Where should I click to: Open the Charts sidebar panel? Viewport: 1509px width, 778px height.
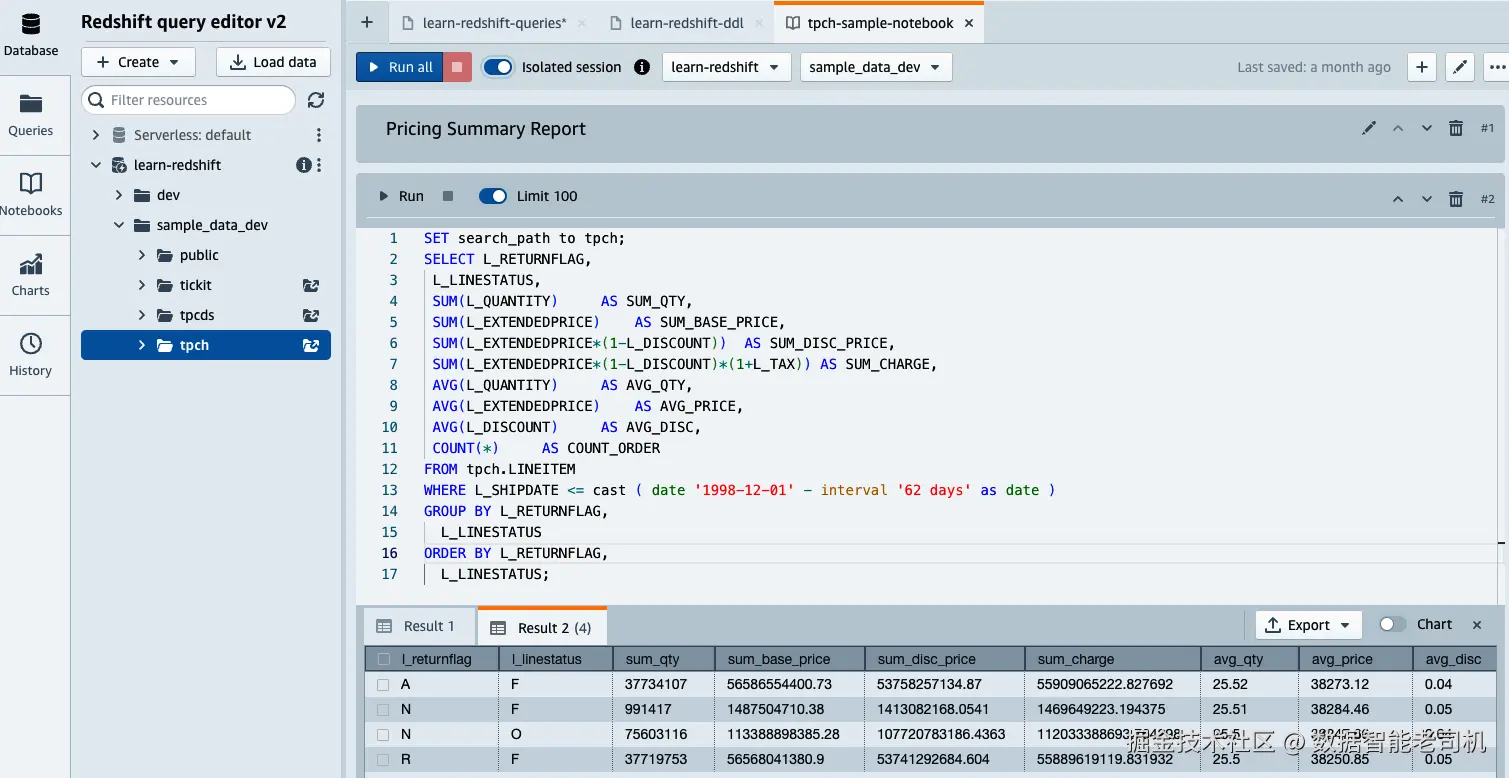coord(31,275)
